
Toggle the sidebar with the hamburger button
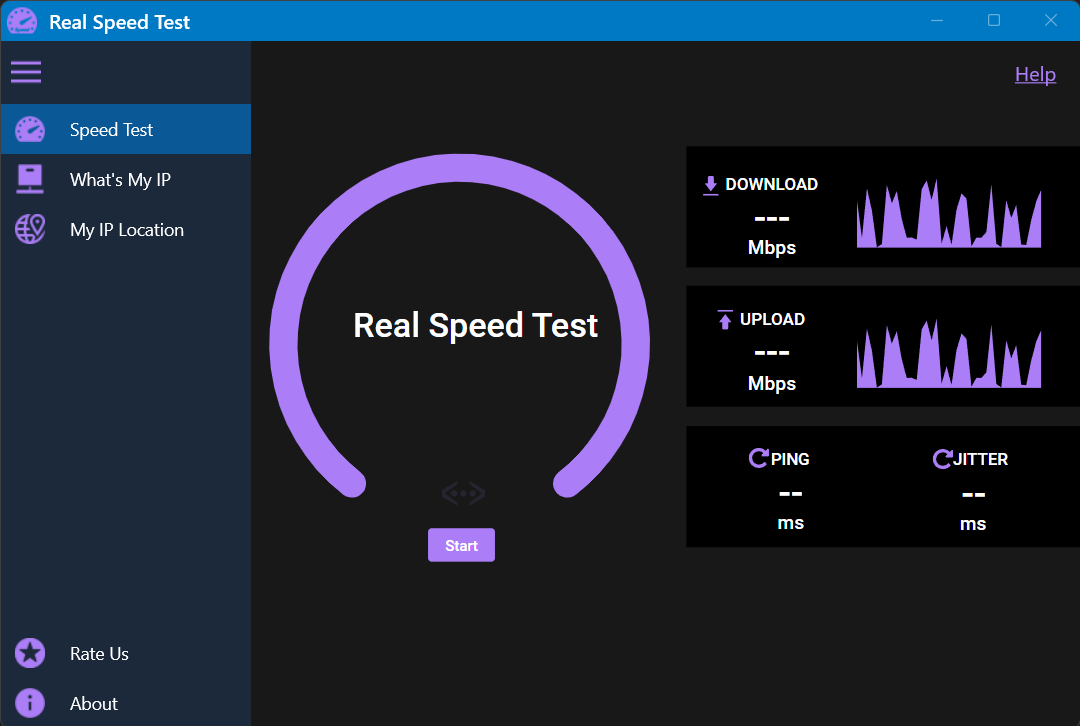click(26, 71)
